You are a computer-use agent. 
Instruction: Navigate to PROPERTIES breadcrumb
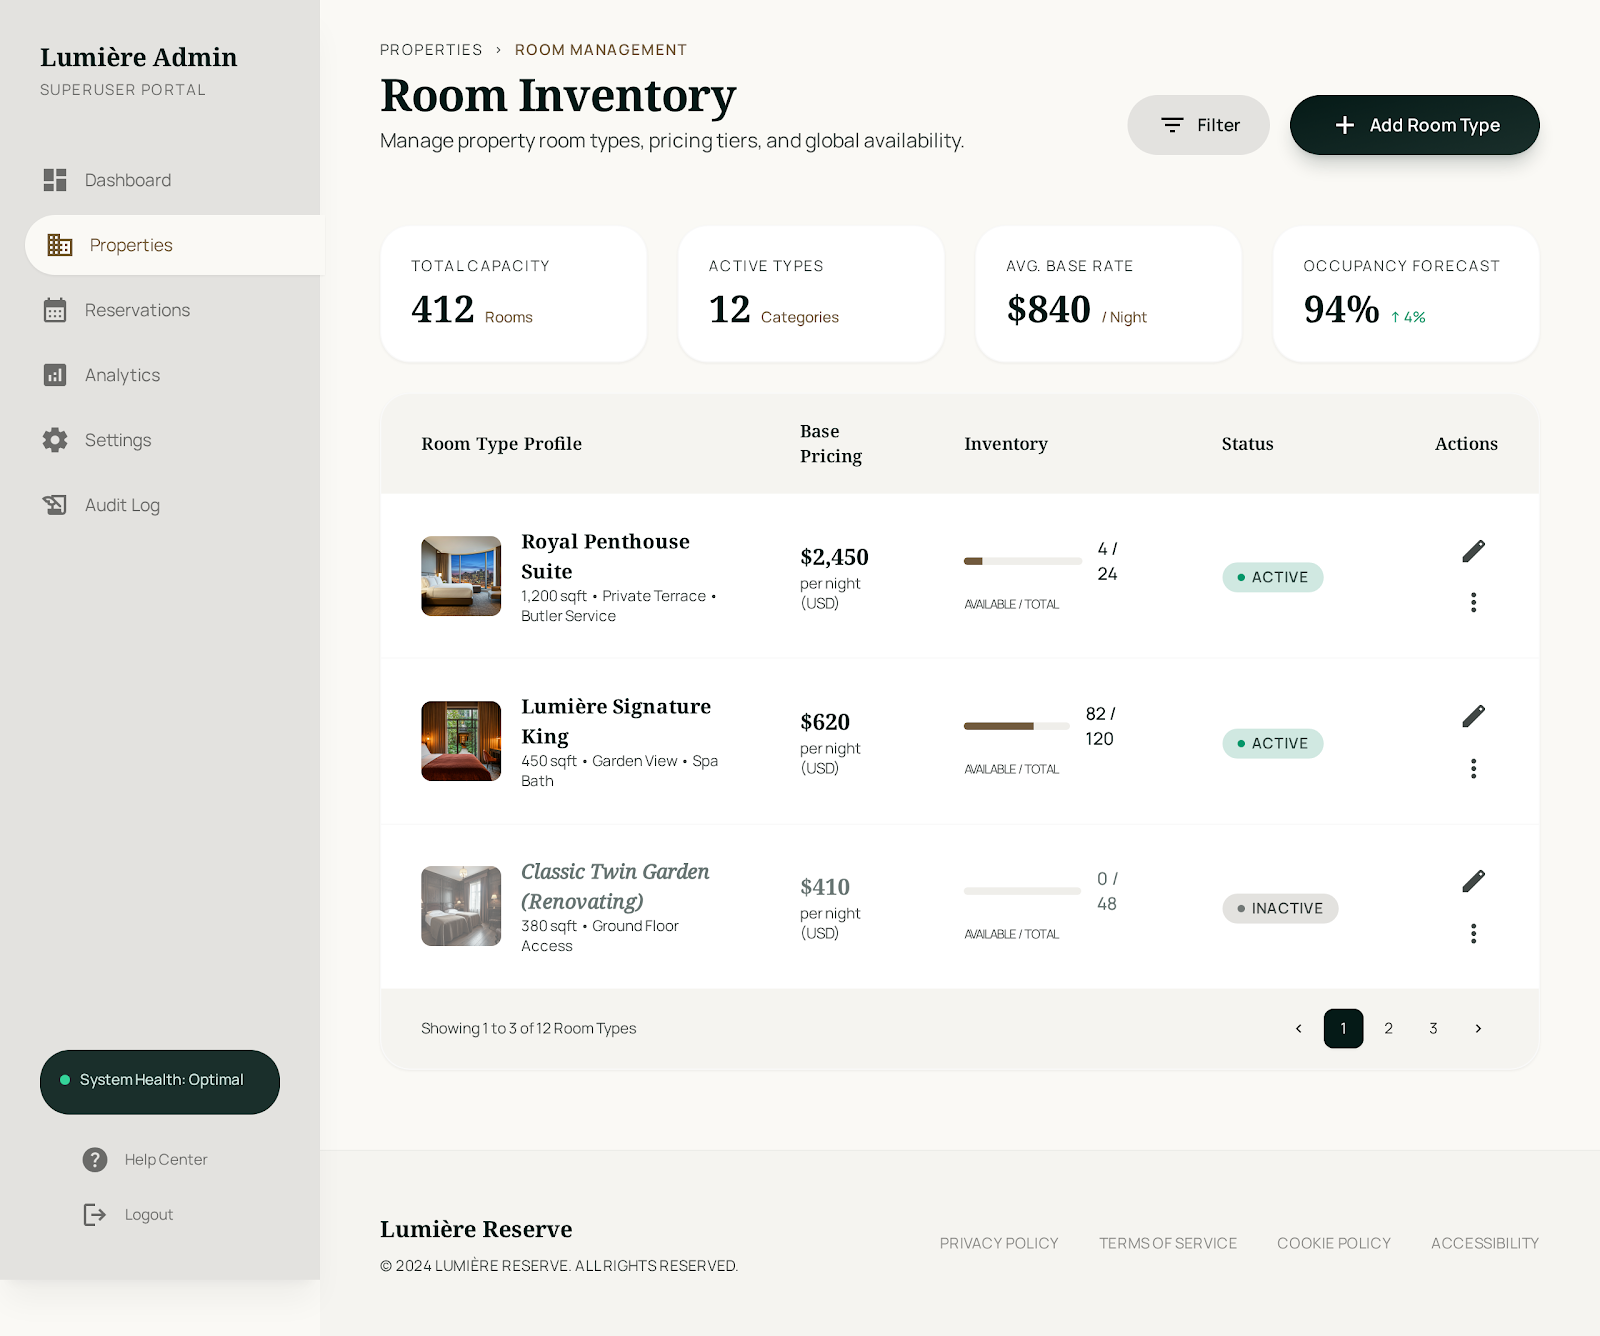[x=431, y=49]
